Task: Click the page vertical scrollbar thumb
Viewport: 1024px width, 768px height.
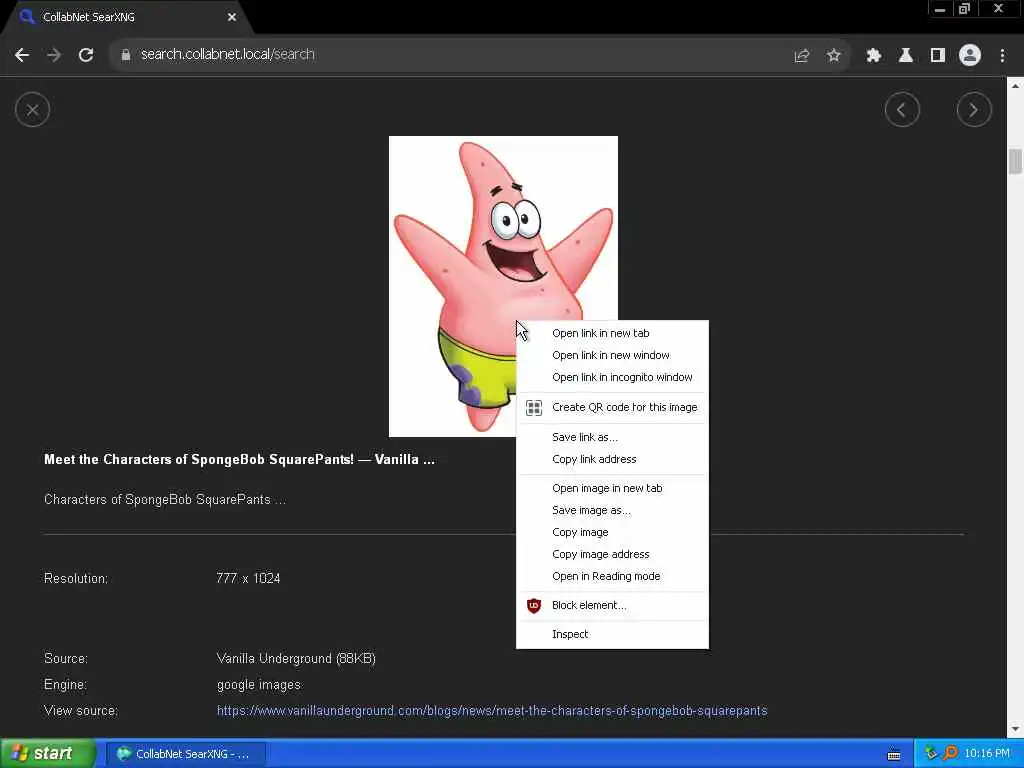Action: coord(1015,161)
